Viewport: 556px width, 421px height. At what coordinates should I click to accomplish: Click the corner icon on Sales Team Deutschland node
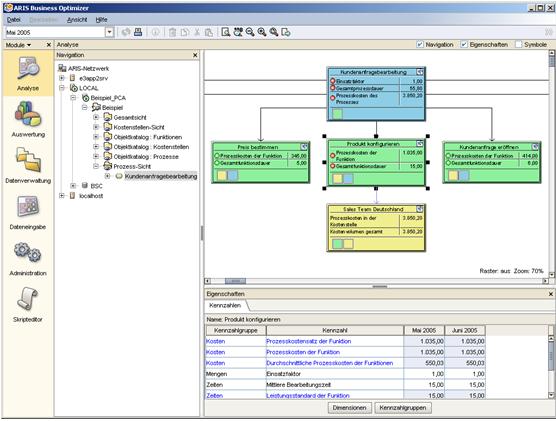pyautogui.click(x=420, y=209)
